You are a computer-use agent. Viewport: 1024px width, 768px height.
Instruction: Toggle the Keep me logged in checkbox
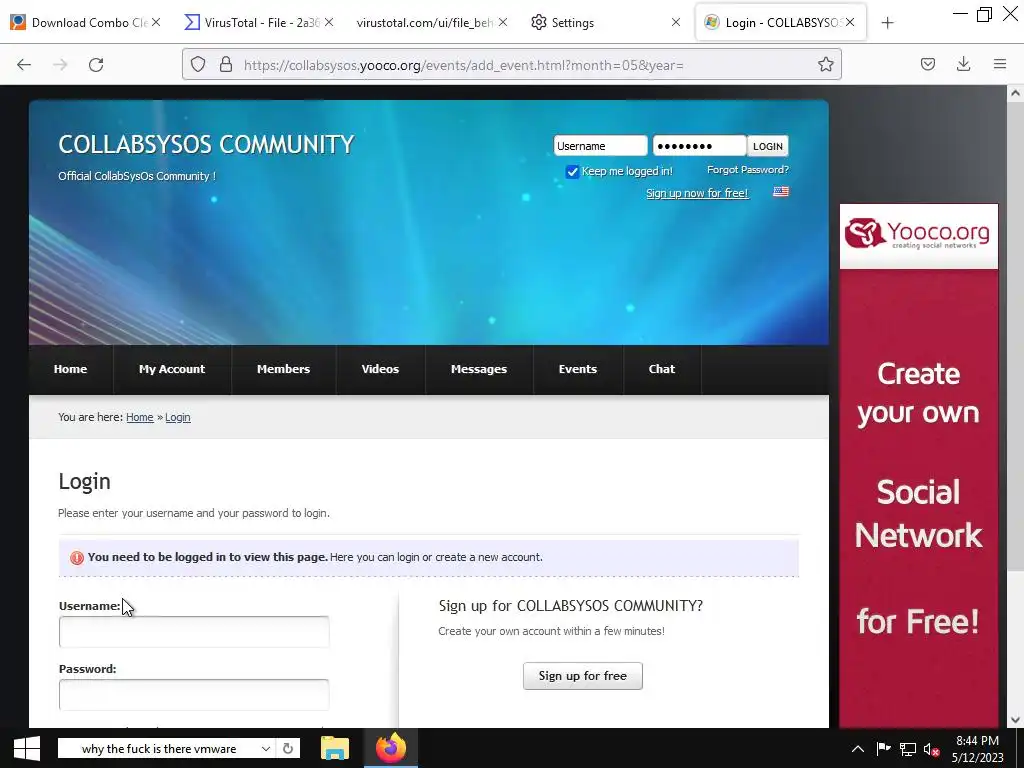pyautogui.click(x=572, y=172)
